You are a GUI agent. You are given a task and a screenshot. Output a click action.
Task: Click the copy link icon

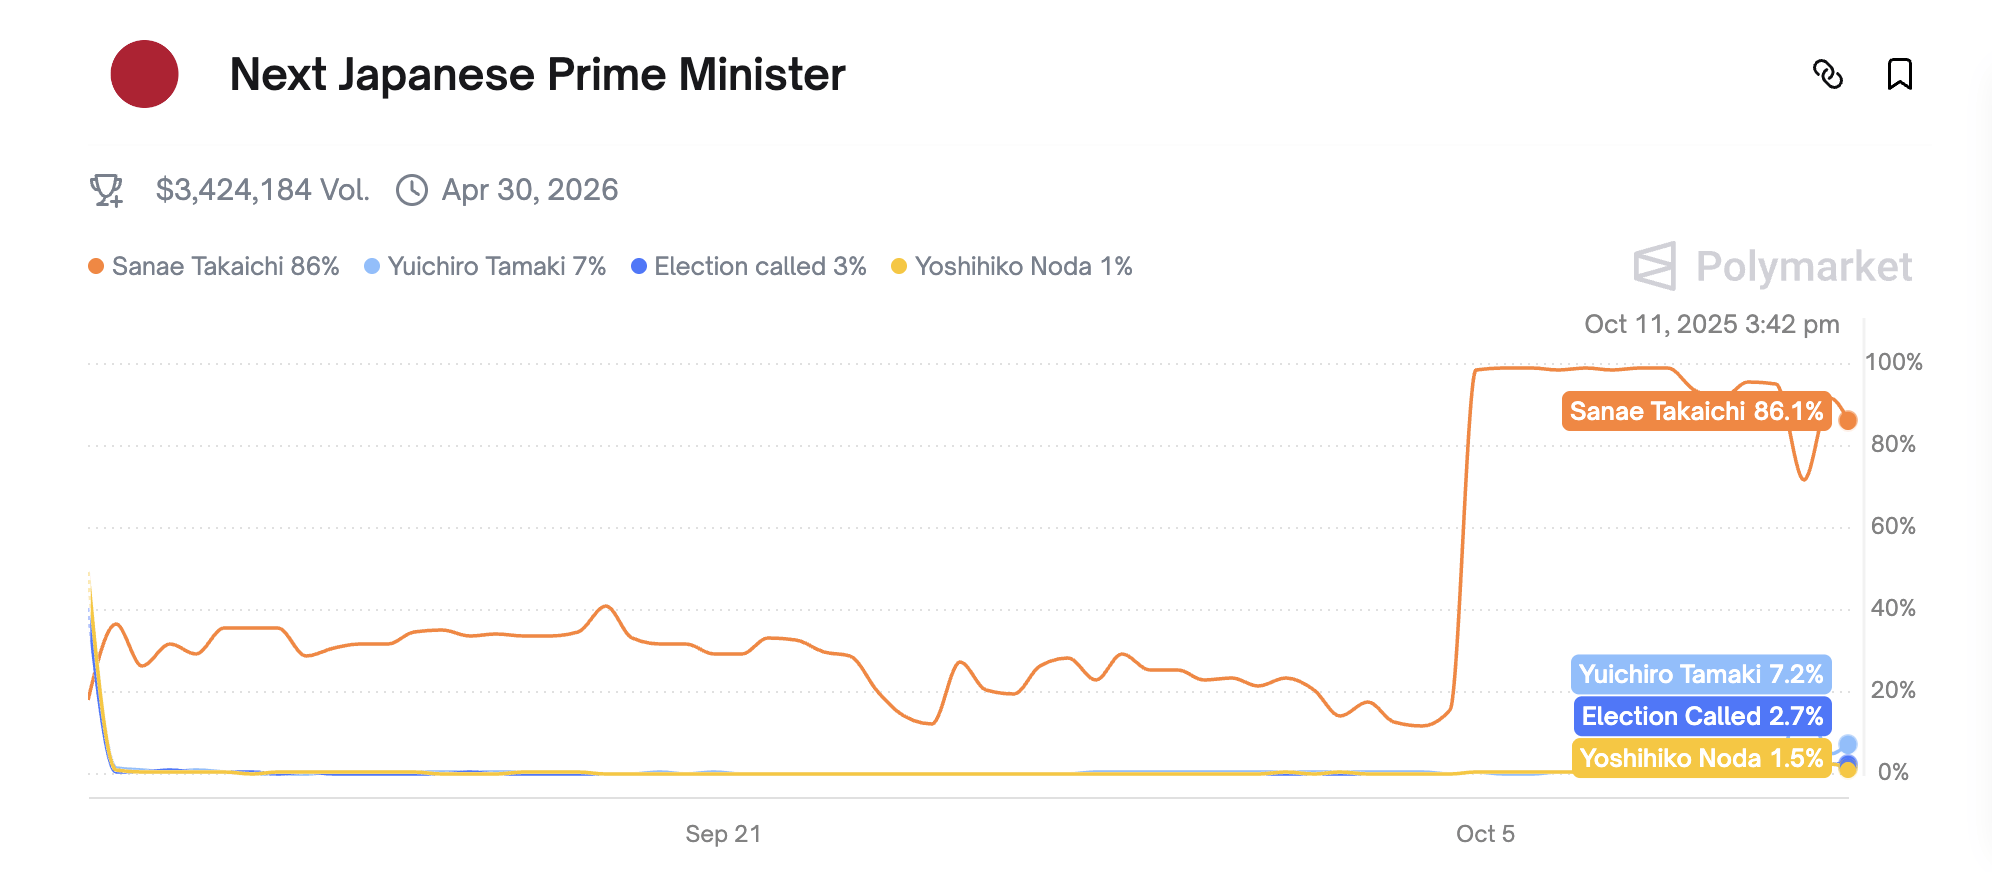tap(1828, 74)
